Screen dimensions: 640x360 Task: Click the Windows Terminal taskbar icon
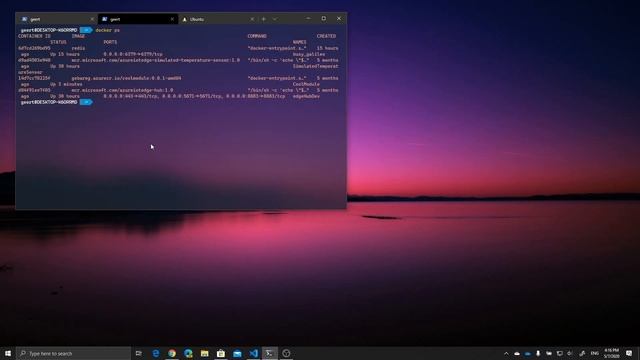tap(270, 353)
